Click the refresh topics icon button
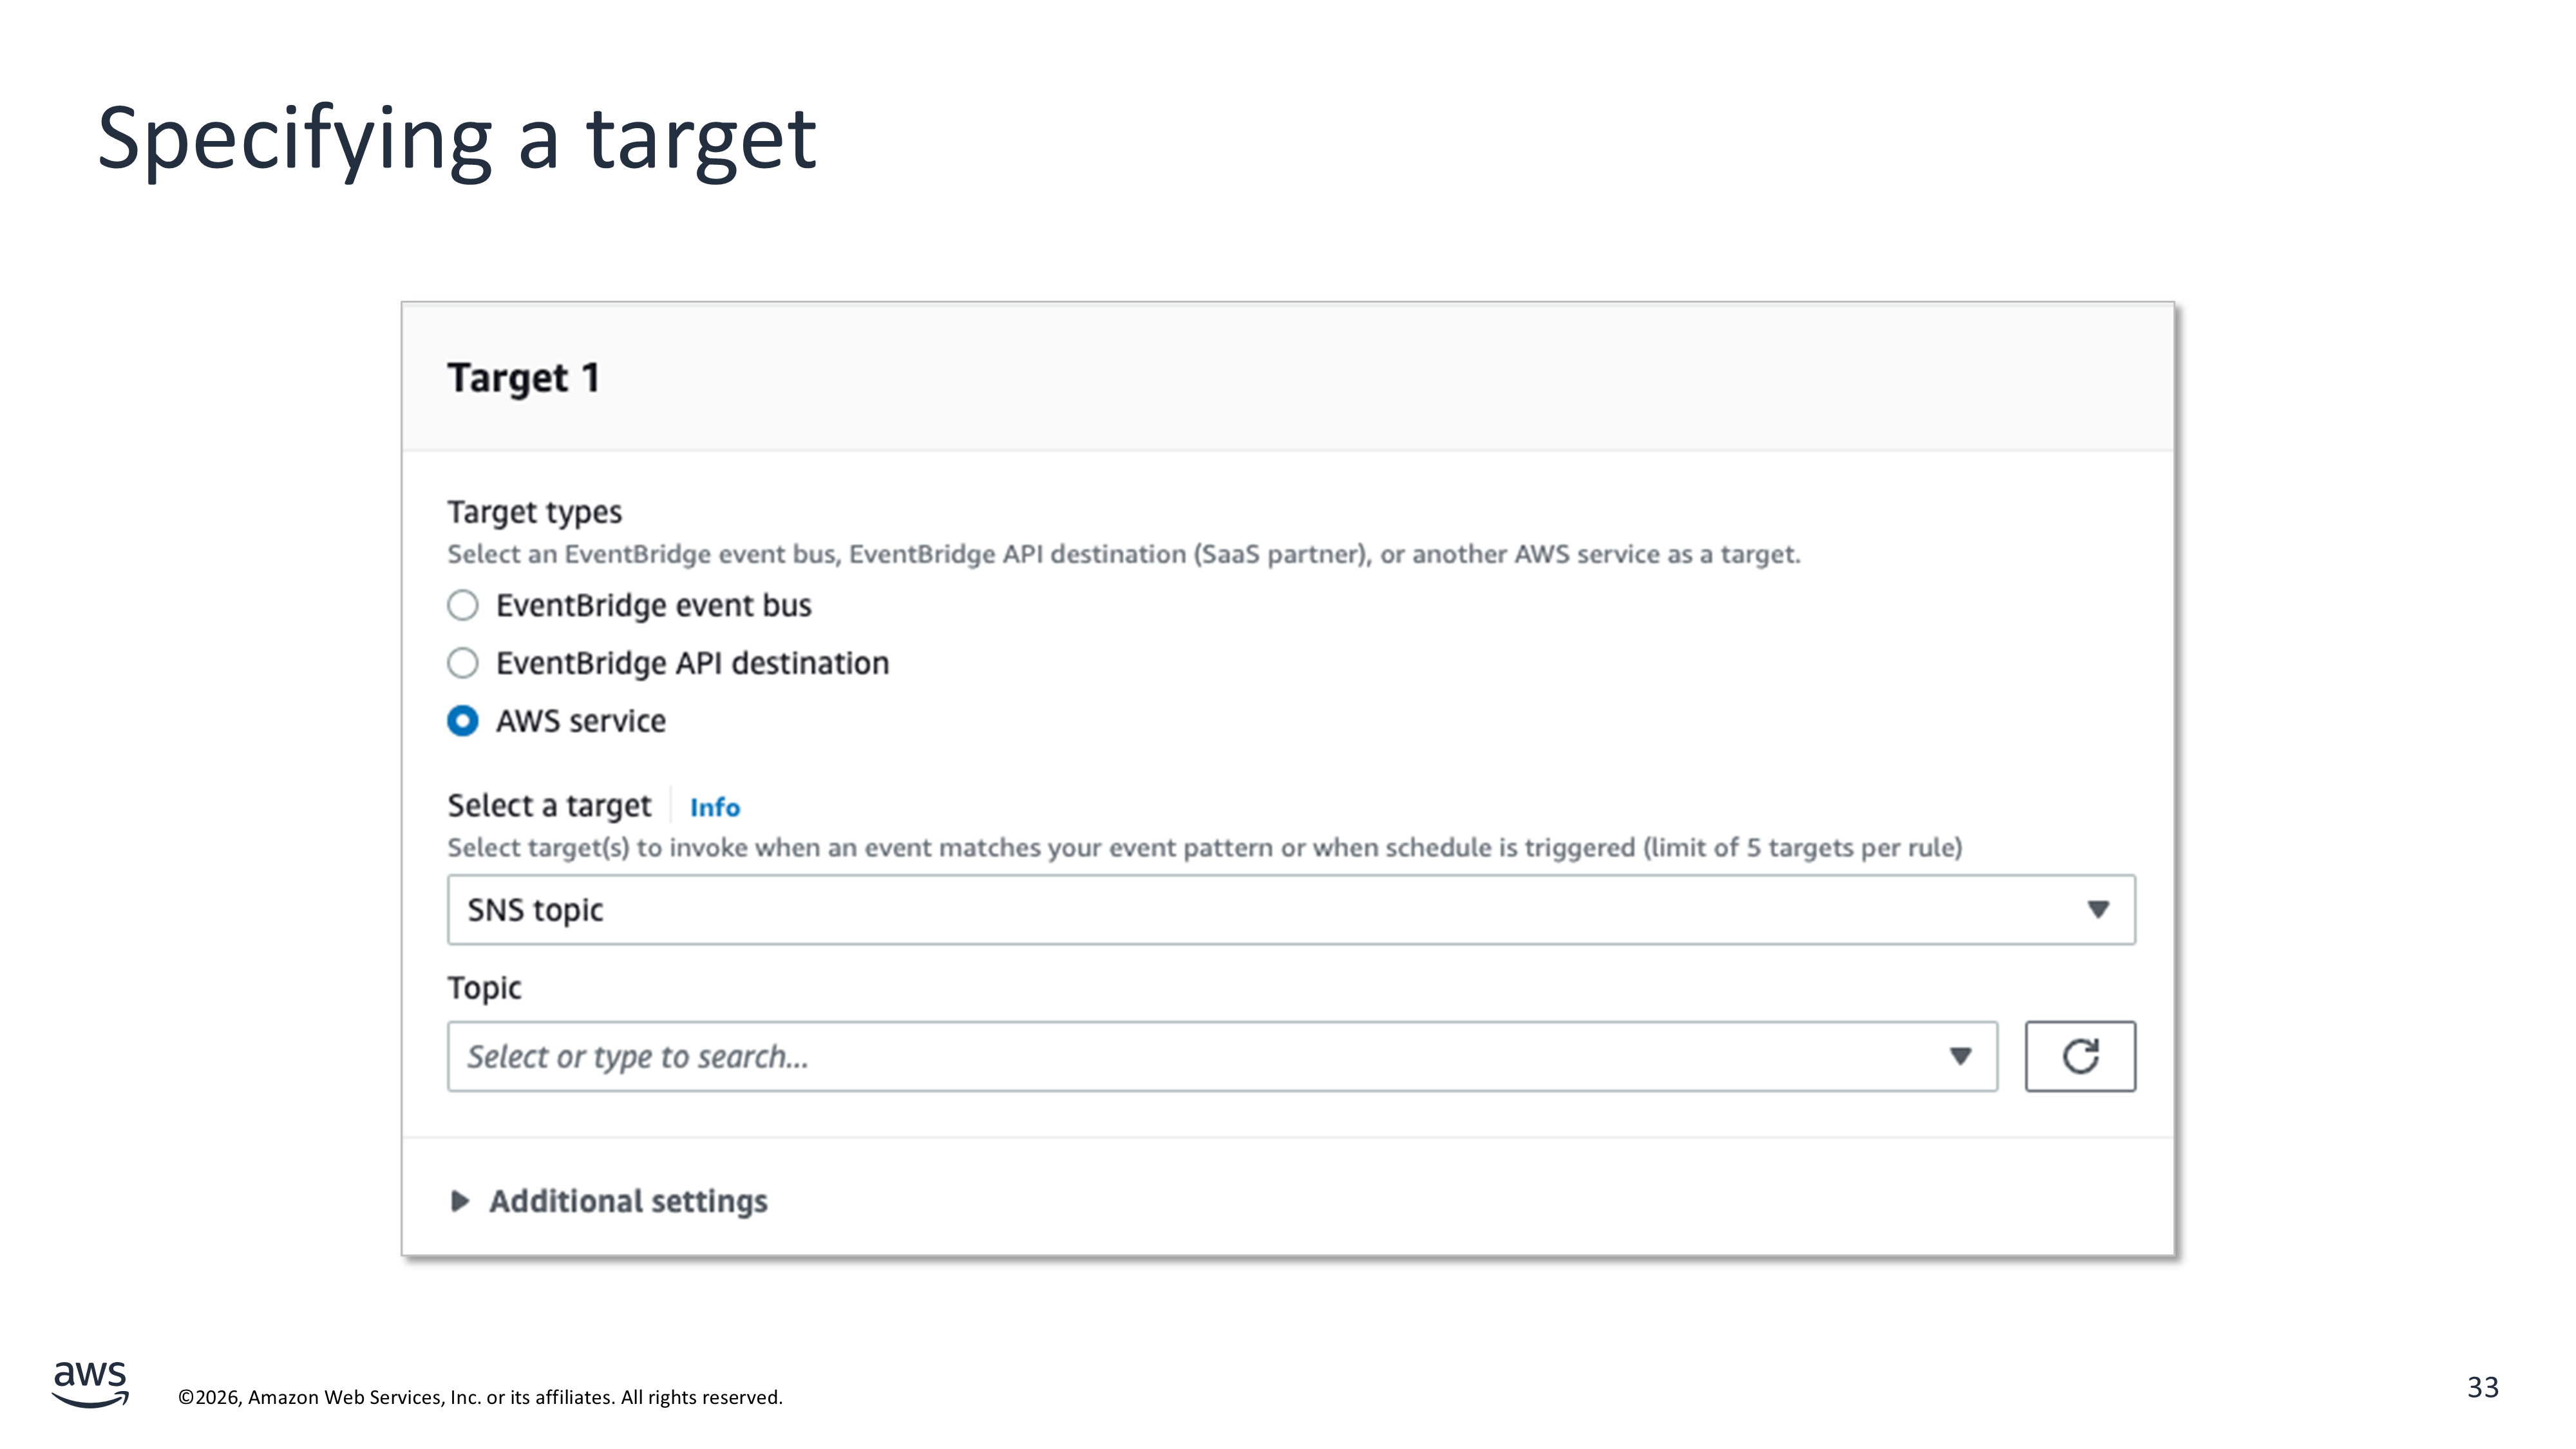Screen dimensions: 2576x1449 (2080, 1056)
